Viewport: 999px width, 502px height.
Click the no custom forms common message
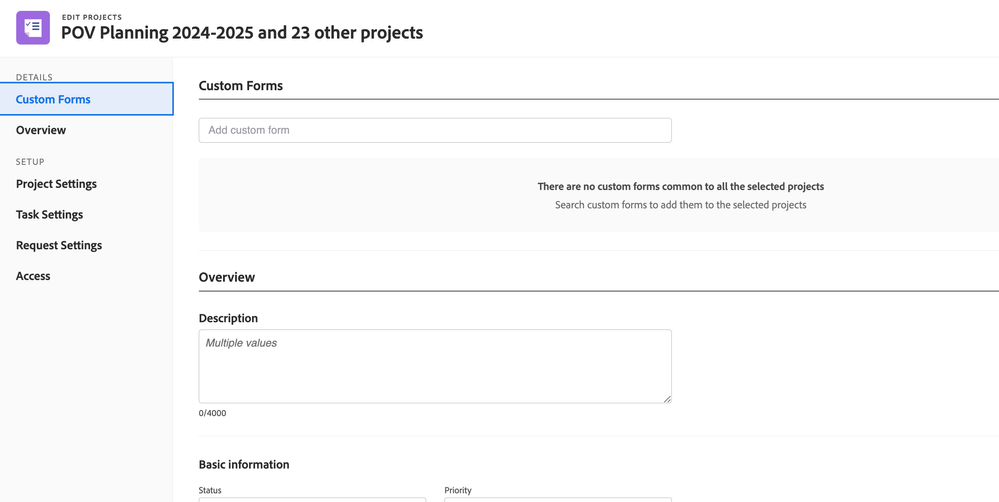click(680, 186)
